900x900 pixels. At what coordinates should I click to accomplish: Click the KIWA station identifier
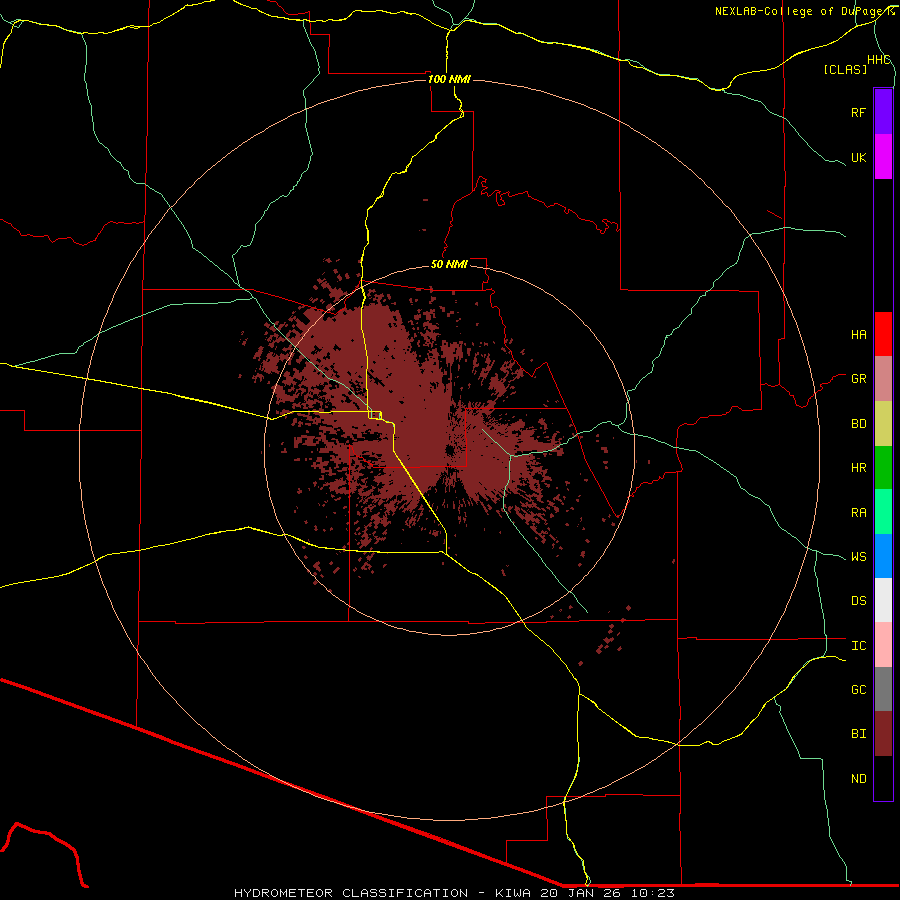tap(514, 893)
